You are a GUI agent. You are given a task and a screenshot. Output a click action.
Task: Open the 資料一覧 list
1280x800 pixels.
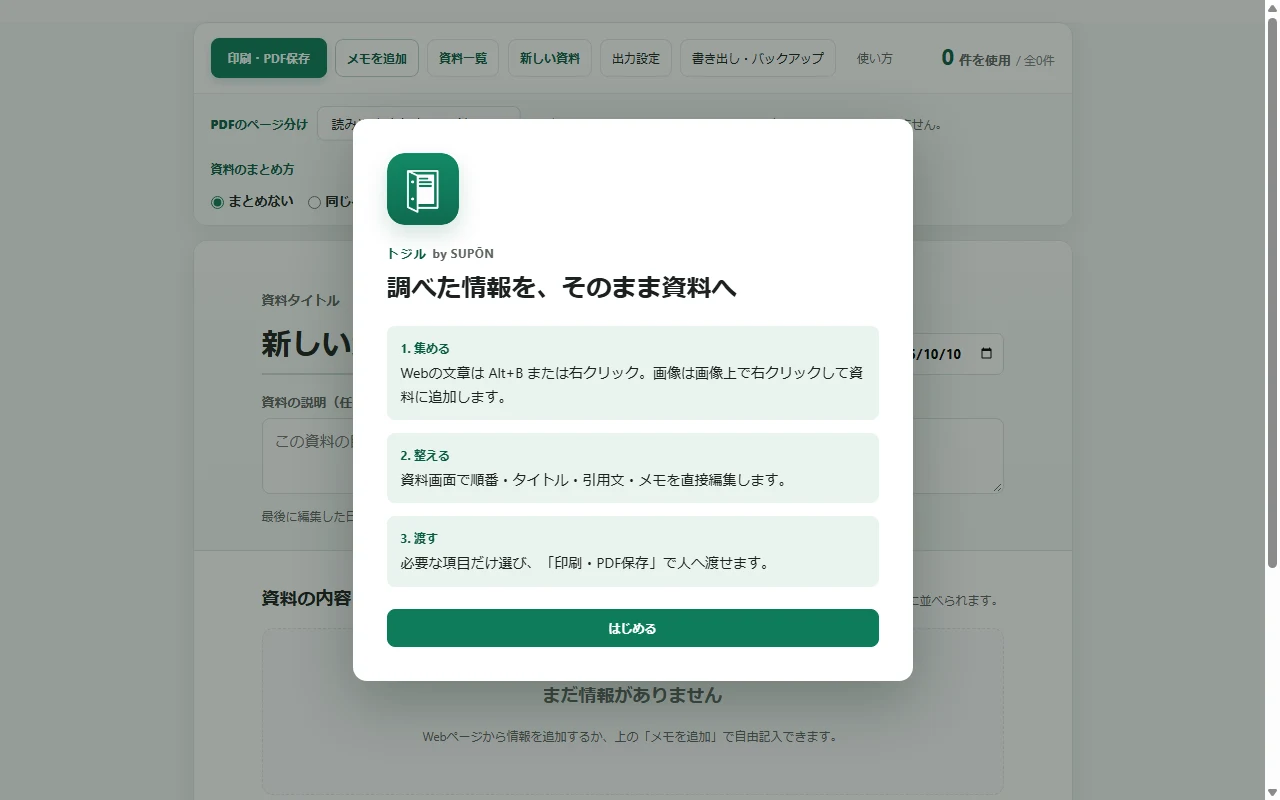pos(463,58)
